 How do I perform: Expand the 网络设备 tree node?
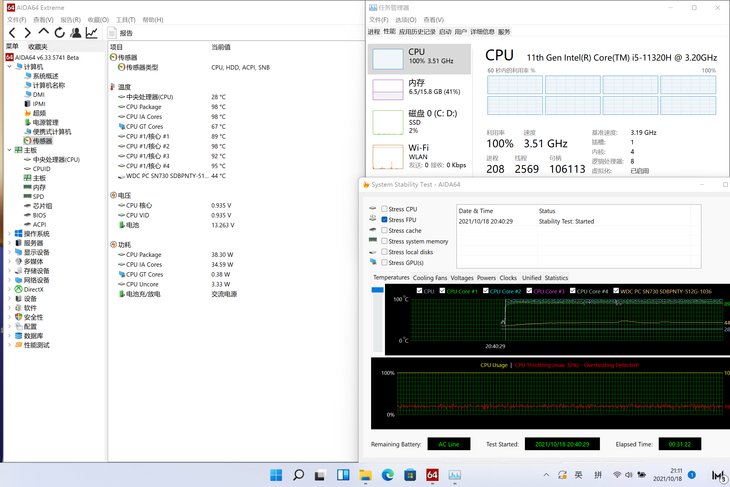tap(9, 280)
